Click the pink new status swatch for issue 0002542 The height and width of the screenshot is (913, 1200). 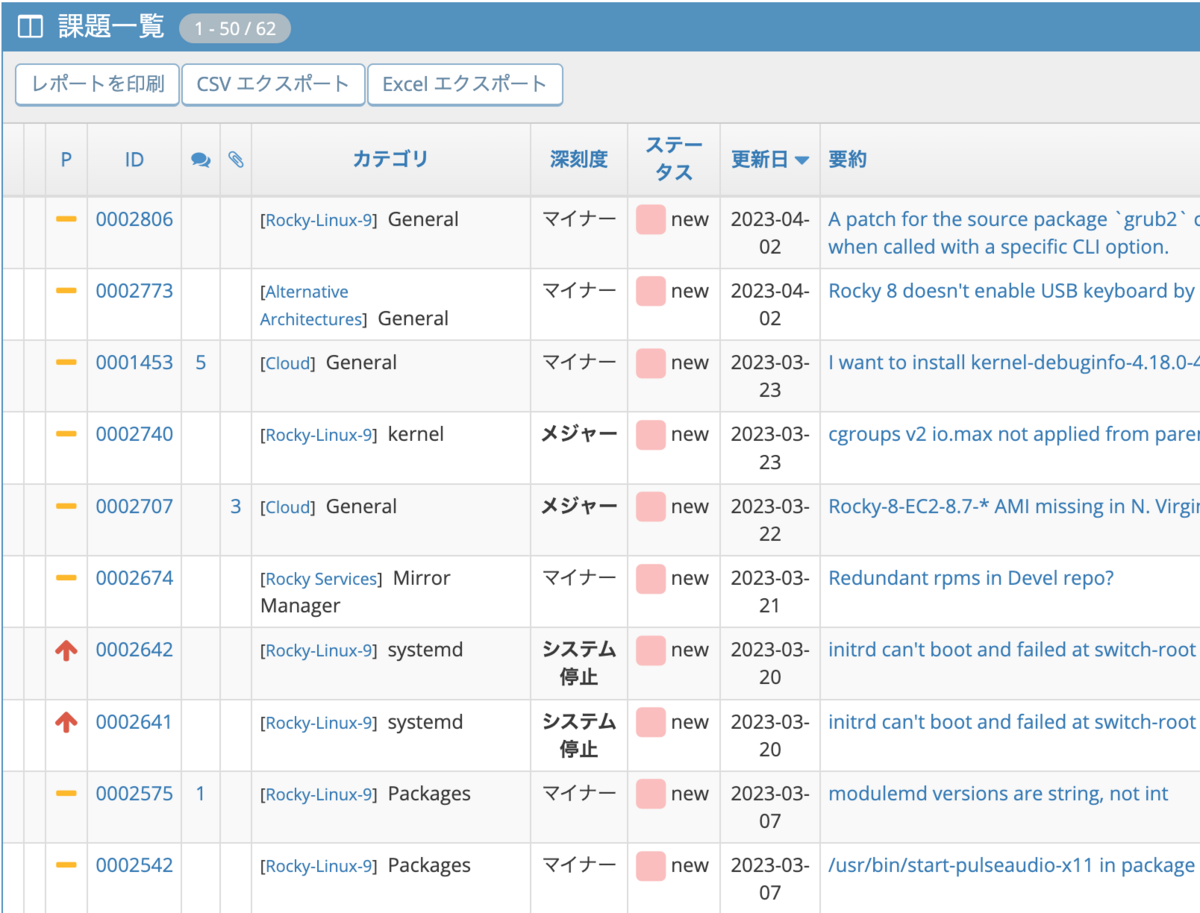650,866
